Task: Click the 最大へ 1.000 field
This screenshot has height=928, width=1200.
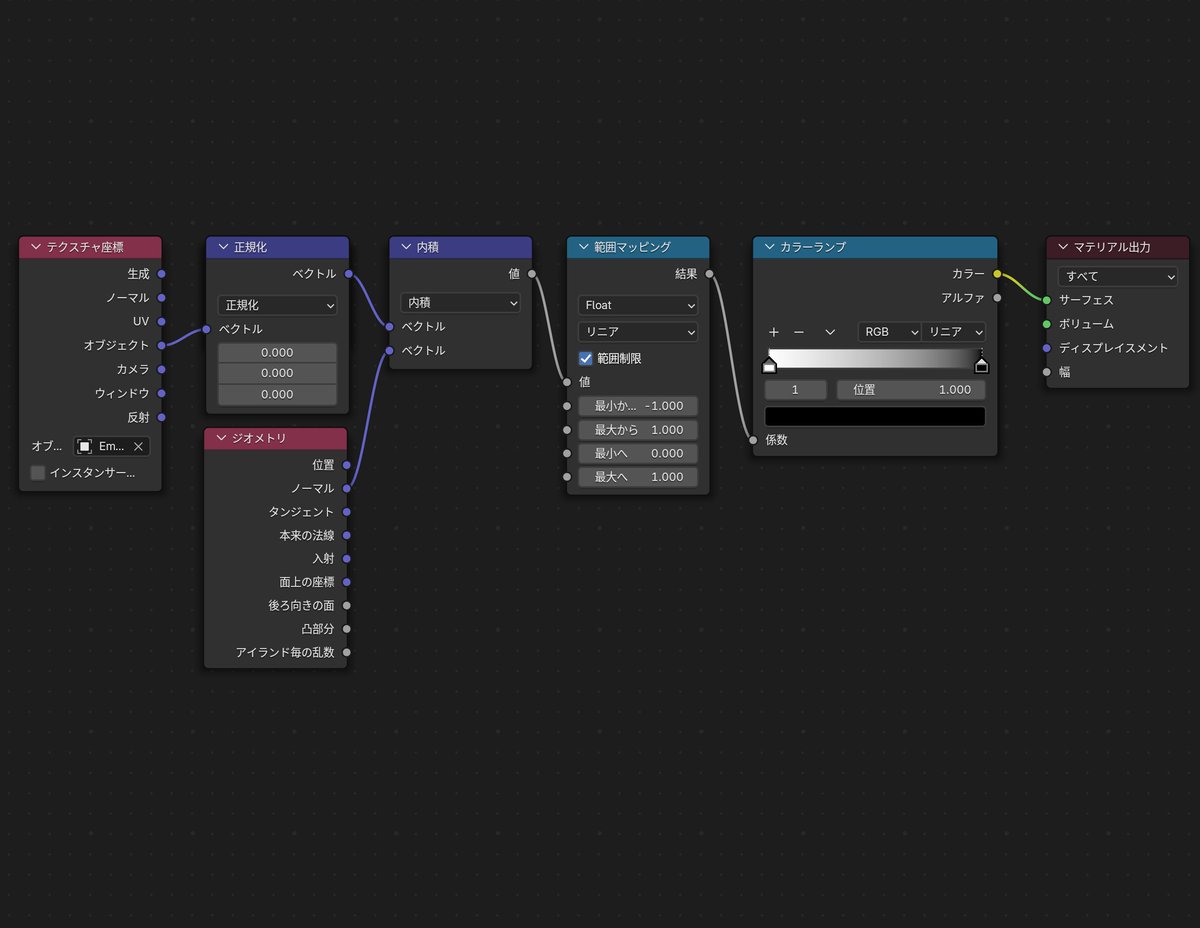Action: [638, 477]
